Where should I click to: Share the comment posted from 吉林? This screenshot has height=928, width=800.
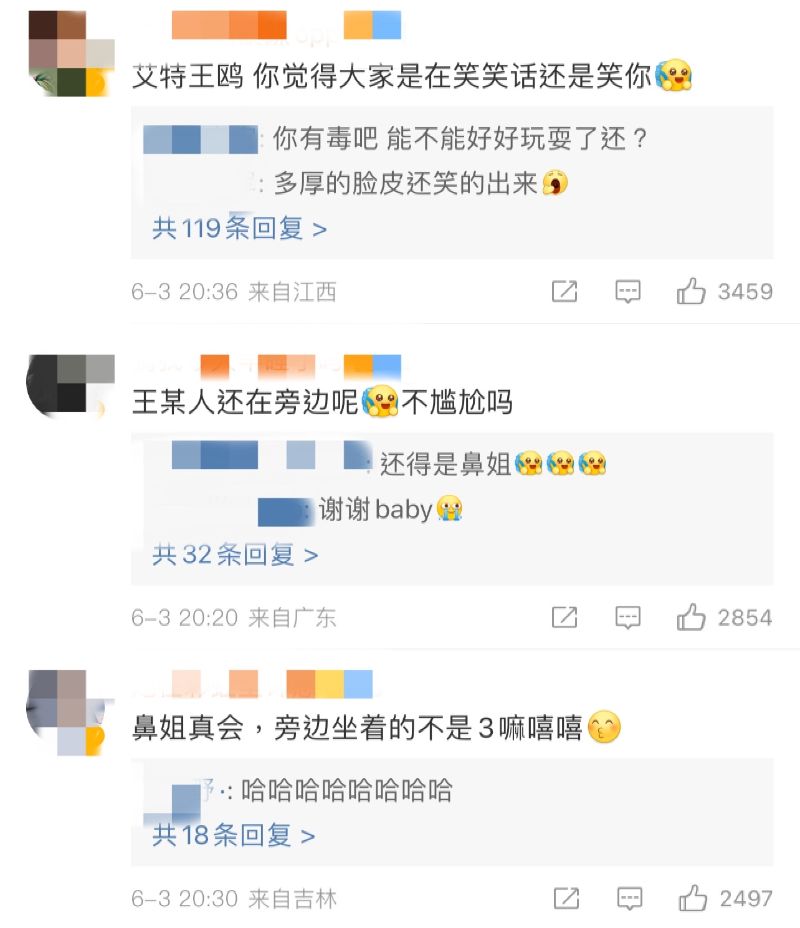[566, 898]
